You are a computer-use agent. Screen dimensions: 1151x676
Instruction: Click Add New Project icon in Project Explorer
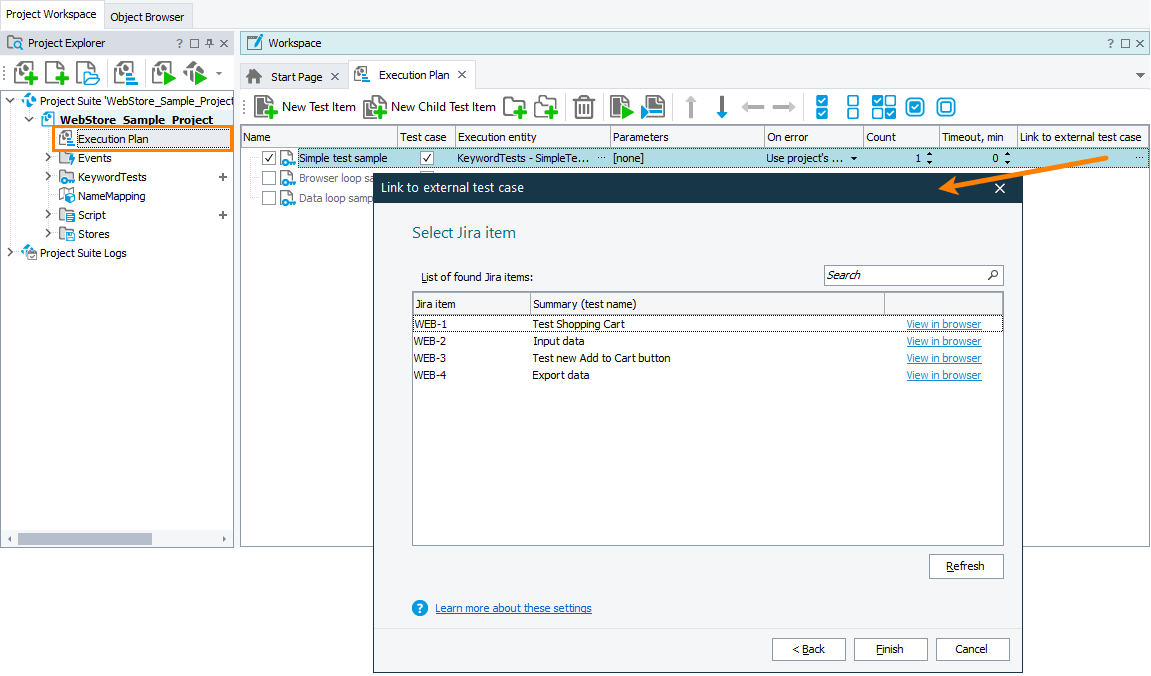click(25, 73)
